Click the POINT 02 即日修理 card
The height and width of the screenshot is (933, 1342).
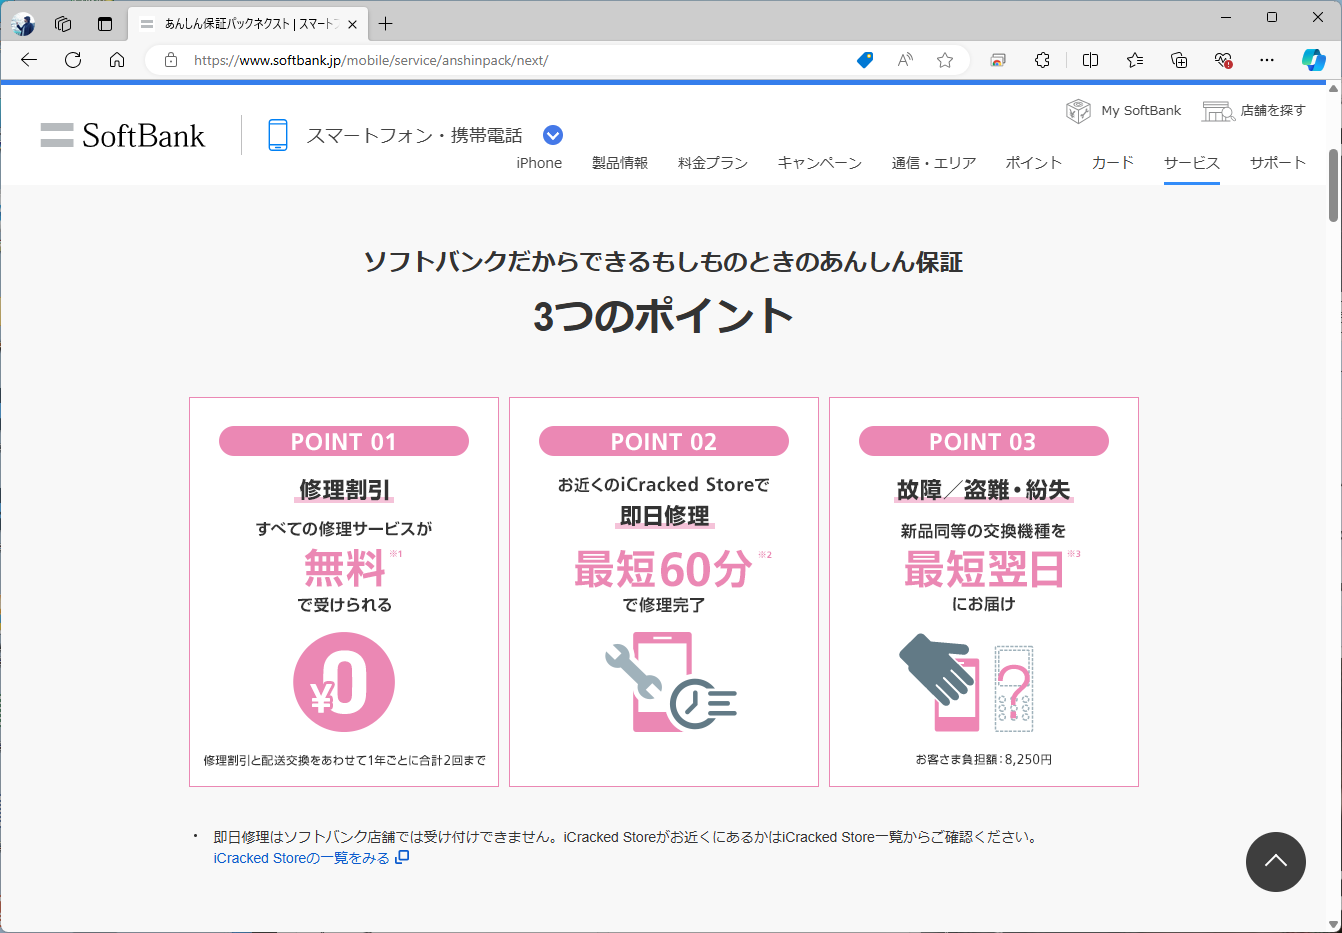coord(664,592)
